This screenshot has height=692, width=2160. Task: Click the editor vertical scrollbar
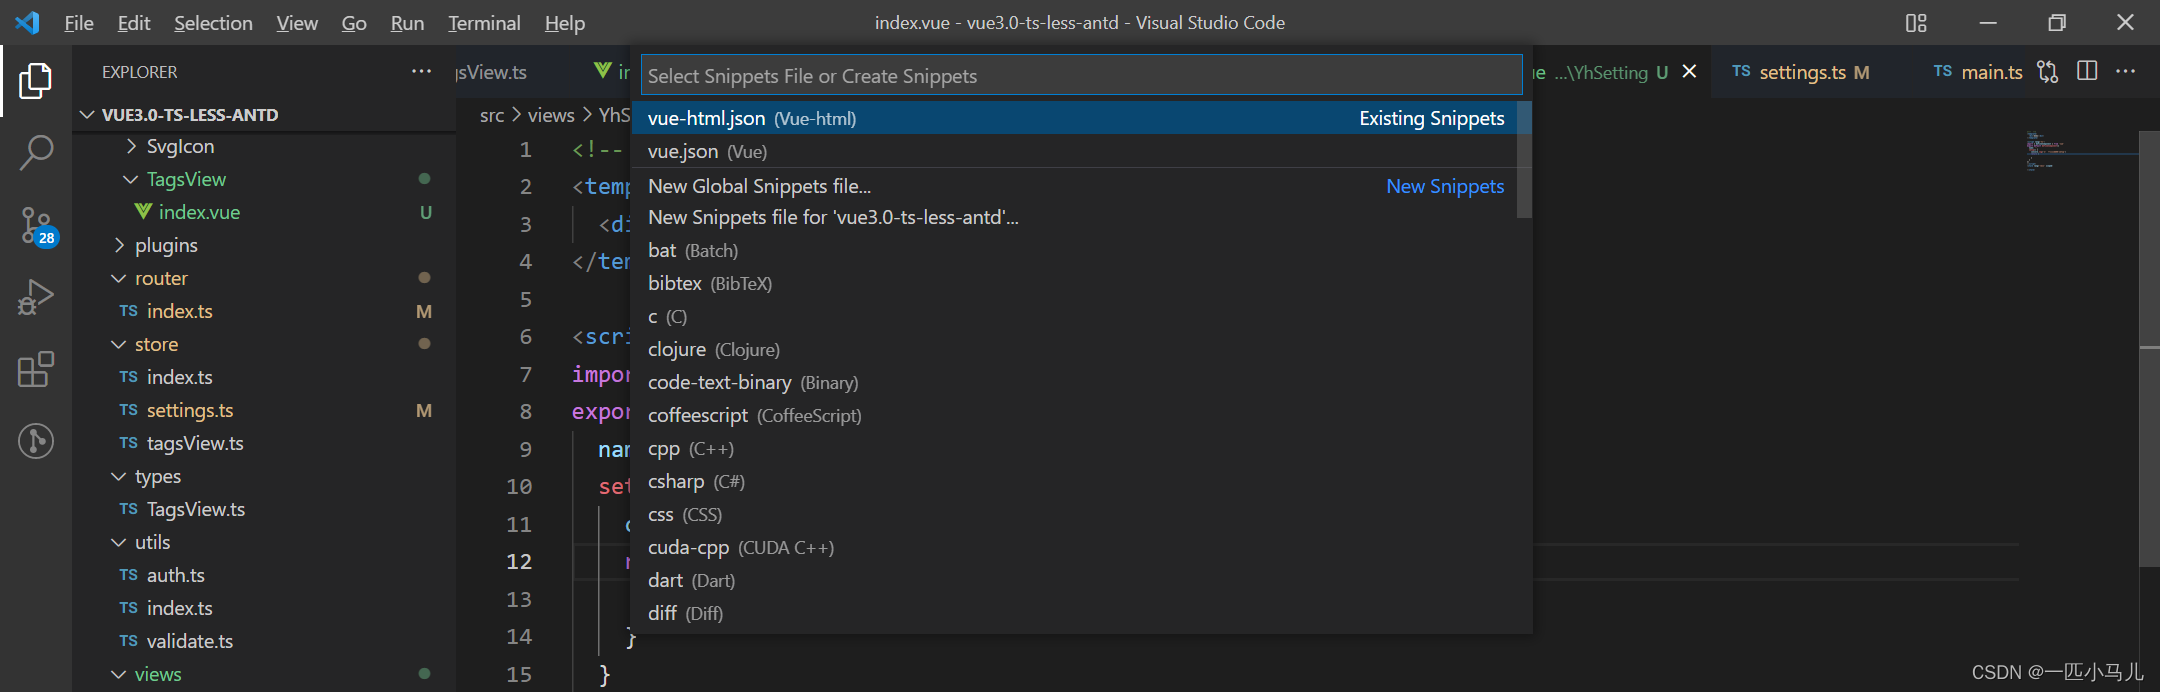pos(2149,349)
